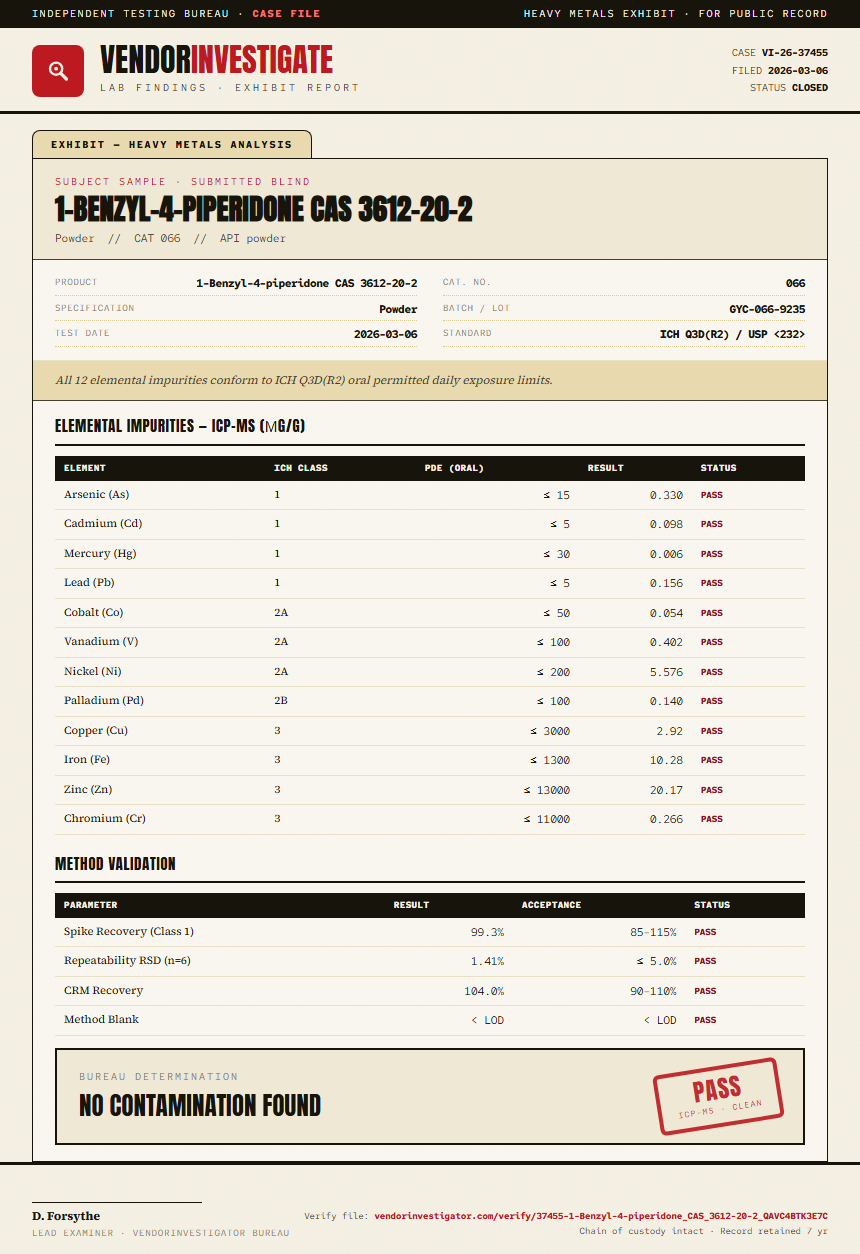Click the Method Validation section heading
860x1254 pixels.
coord(115,864)
